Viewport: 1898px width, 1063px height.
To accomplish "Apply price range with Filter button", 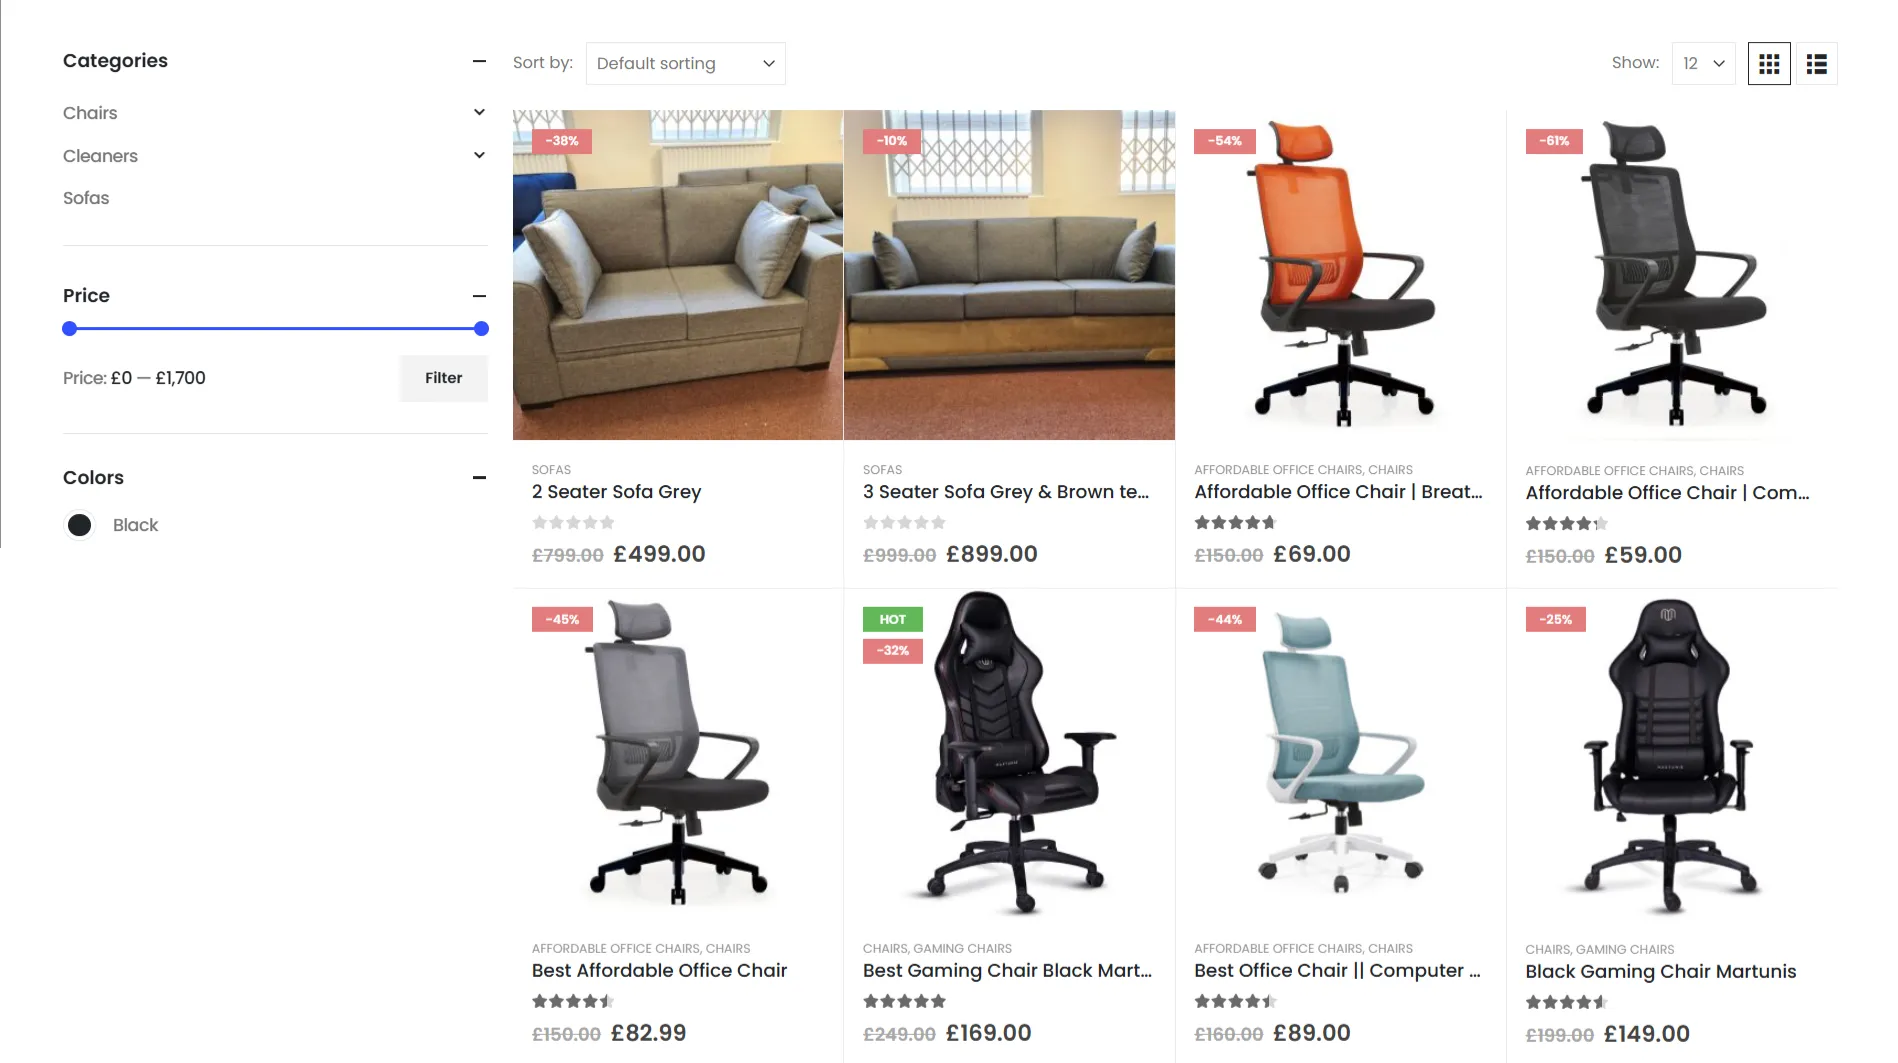I will point(443,378).
